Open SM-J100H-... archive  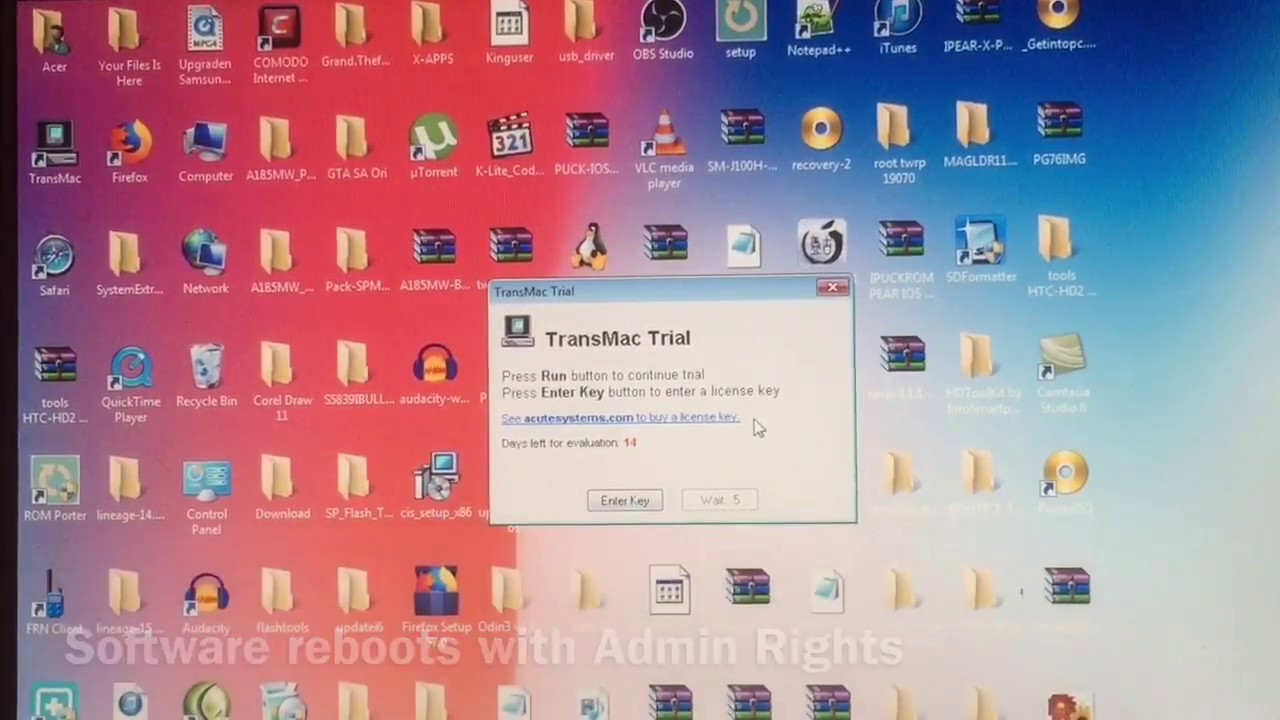742,141
